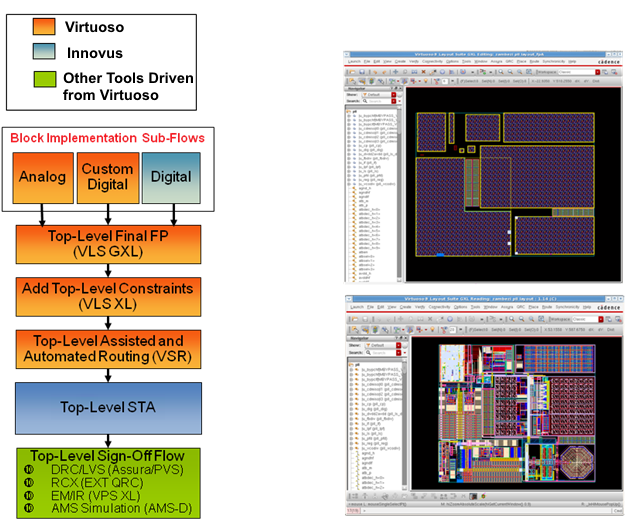Click the Navigator search field in the lower Virtuoso window

pos(382,353)
